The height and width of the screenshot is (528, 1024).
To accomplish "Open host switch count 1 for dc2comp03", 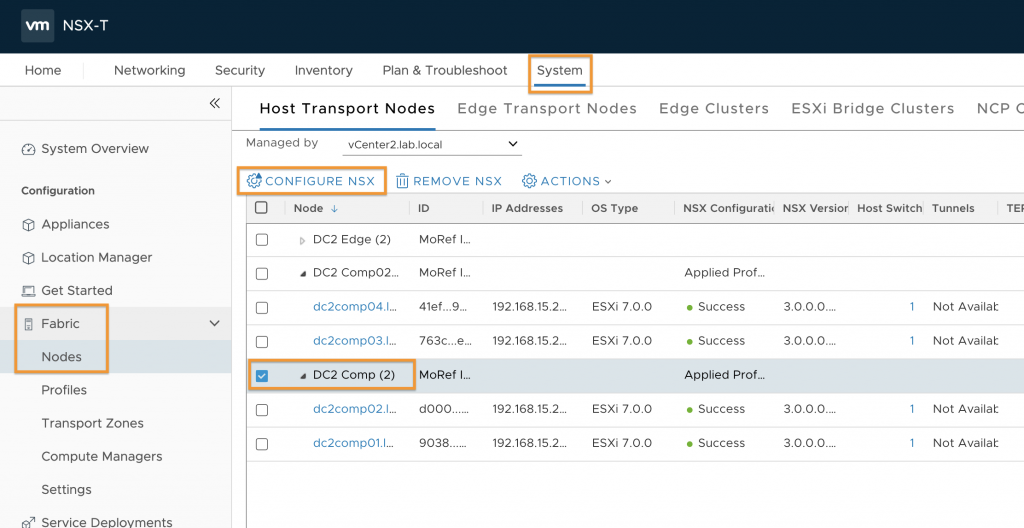I will point(912,340).
